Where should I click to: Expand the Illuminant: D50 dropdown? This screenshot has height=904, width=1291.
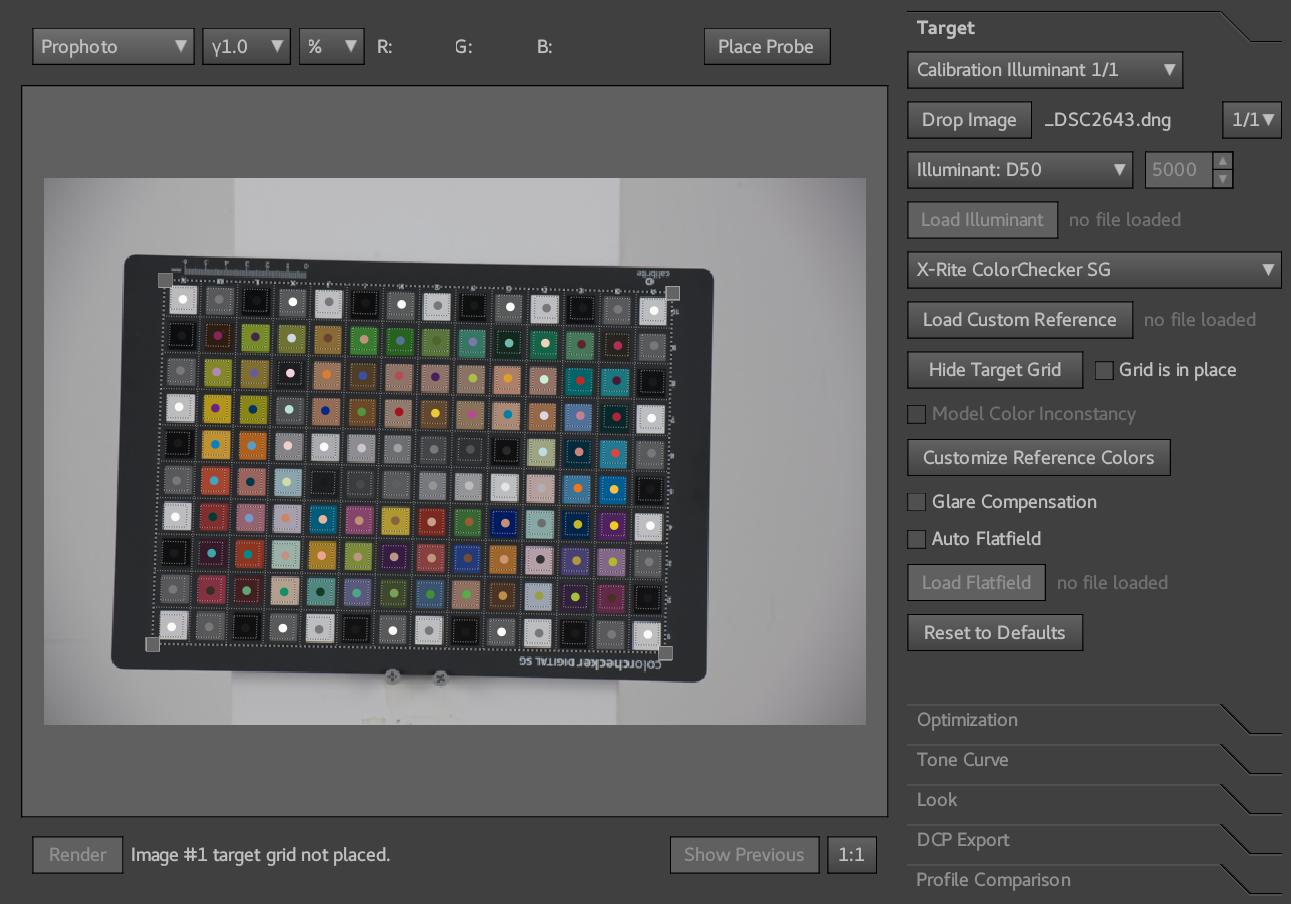1019,170
